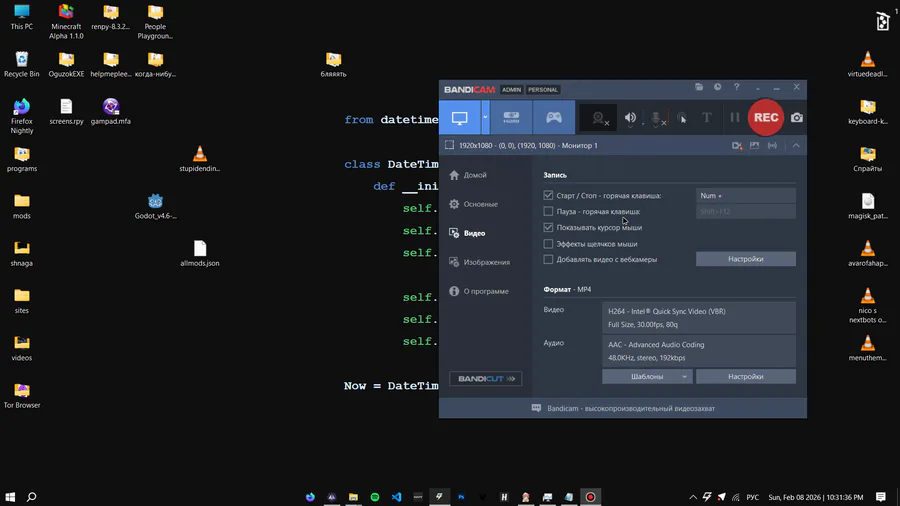Toggle Показывать курсор мыши checkbox
This screenshot has height=506, width=900.
click(548, 228)
